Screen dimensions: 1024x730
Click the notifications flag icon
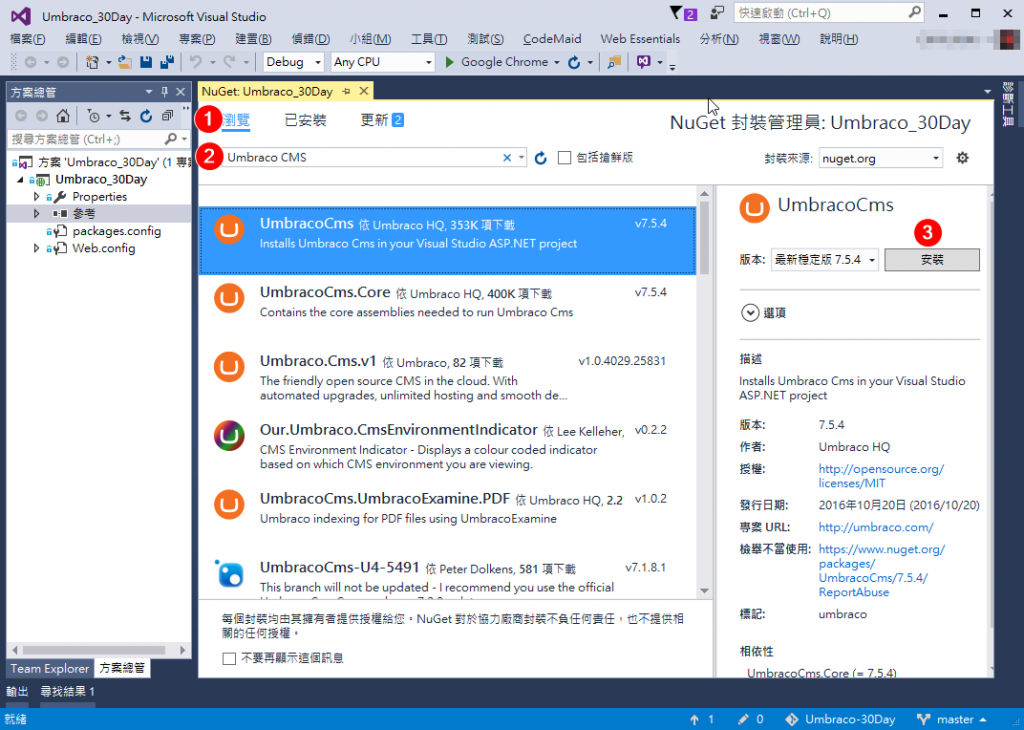point(676,12)
